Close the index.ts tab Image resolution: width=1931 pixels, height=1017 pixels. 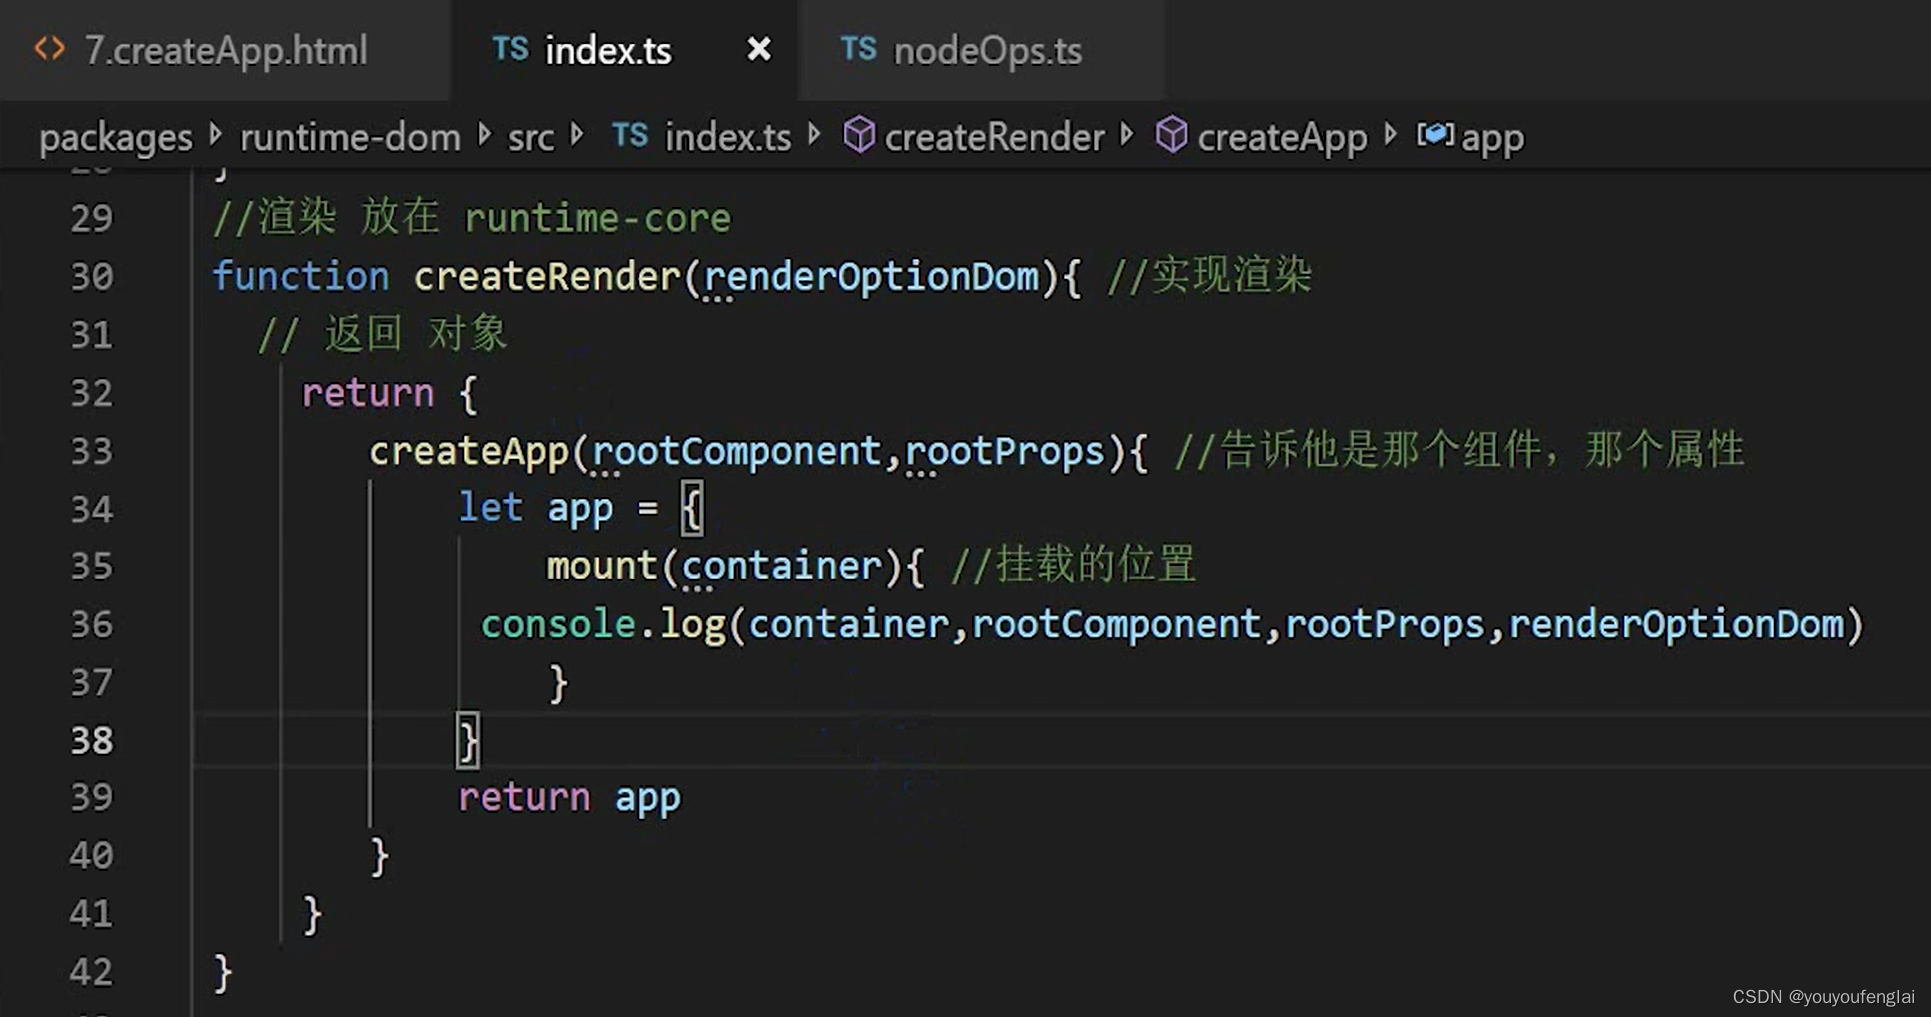759,49
